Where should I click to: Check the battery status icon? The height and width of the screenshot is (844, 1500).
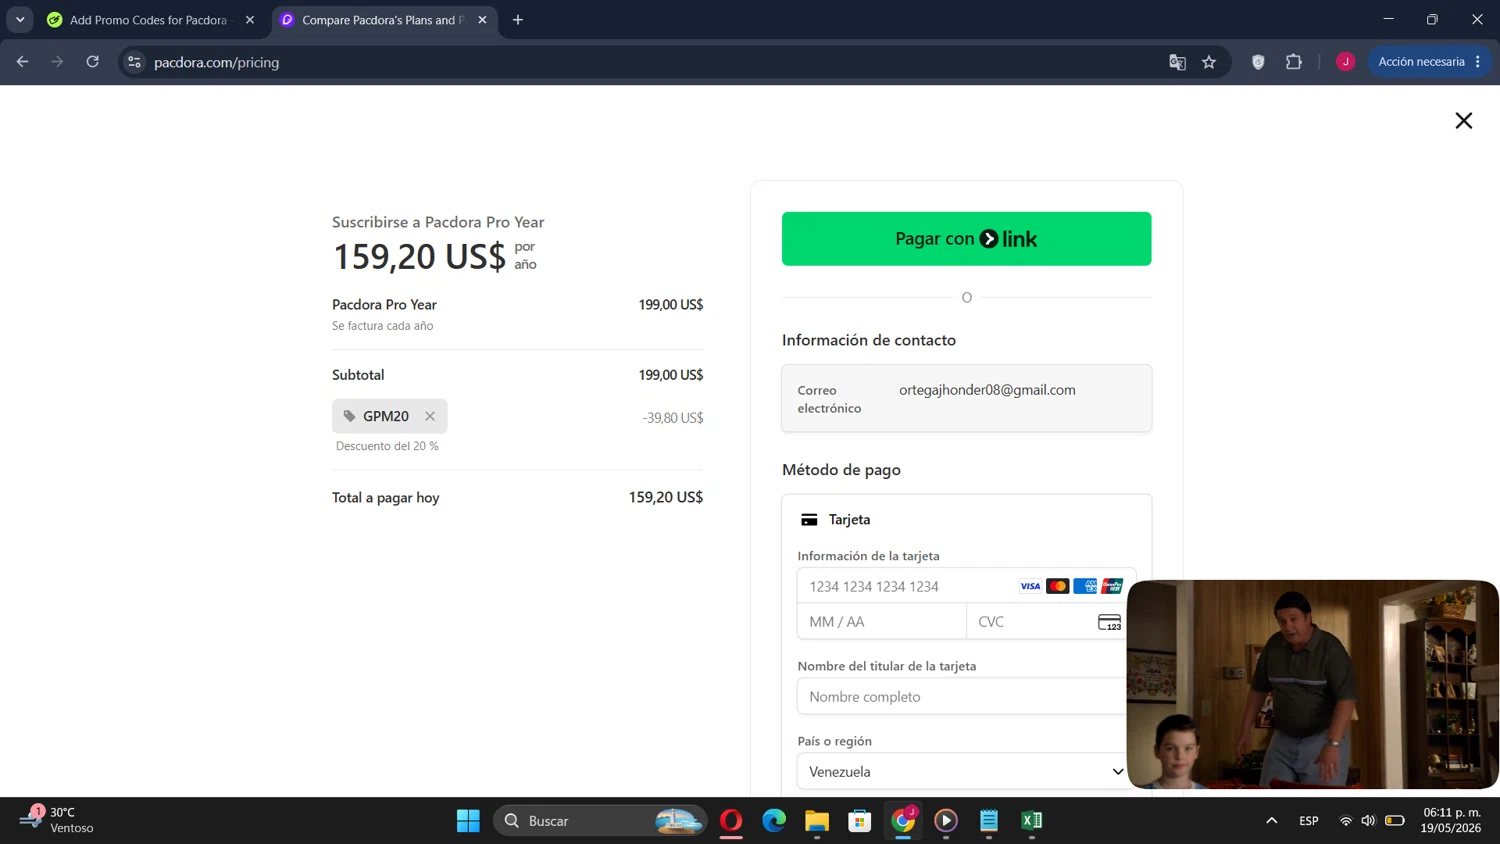(1394, 821)
